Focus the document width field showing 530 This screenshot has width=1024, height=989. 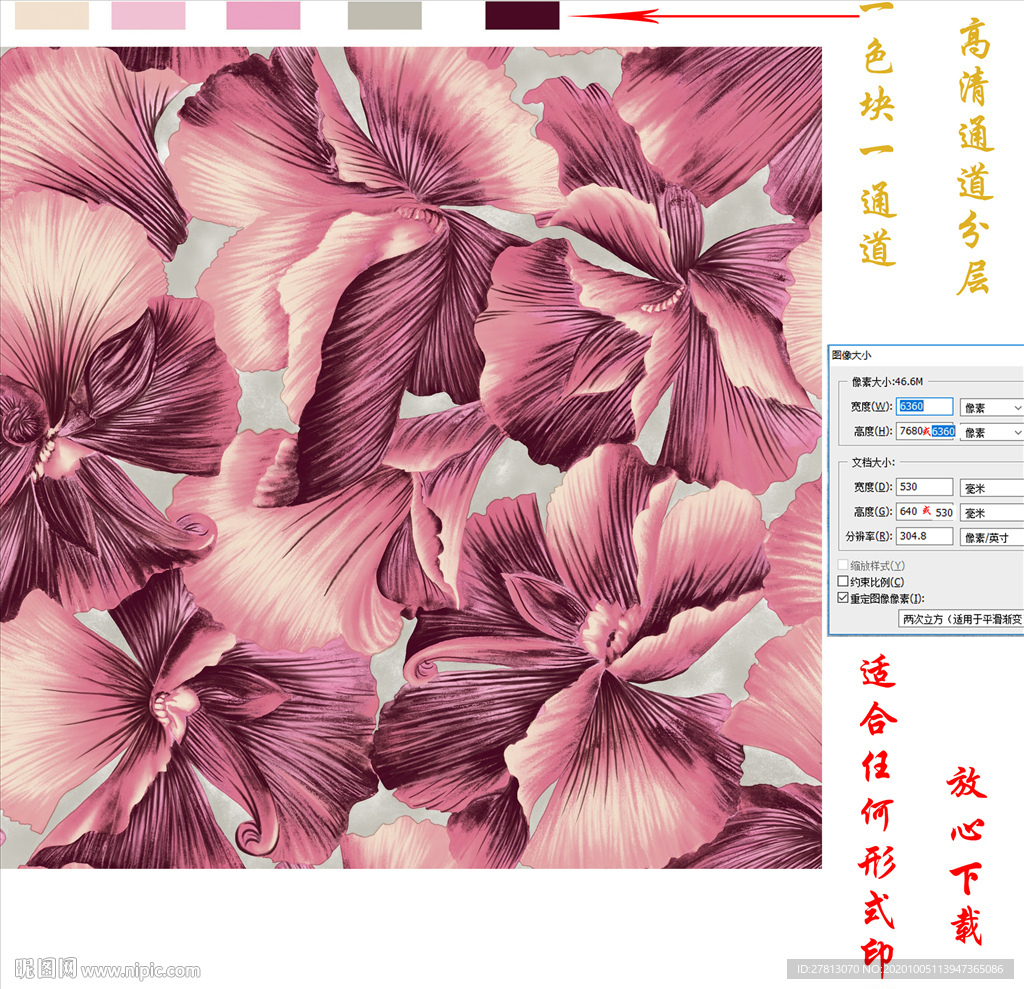pos(924,487)
